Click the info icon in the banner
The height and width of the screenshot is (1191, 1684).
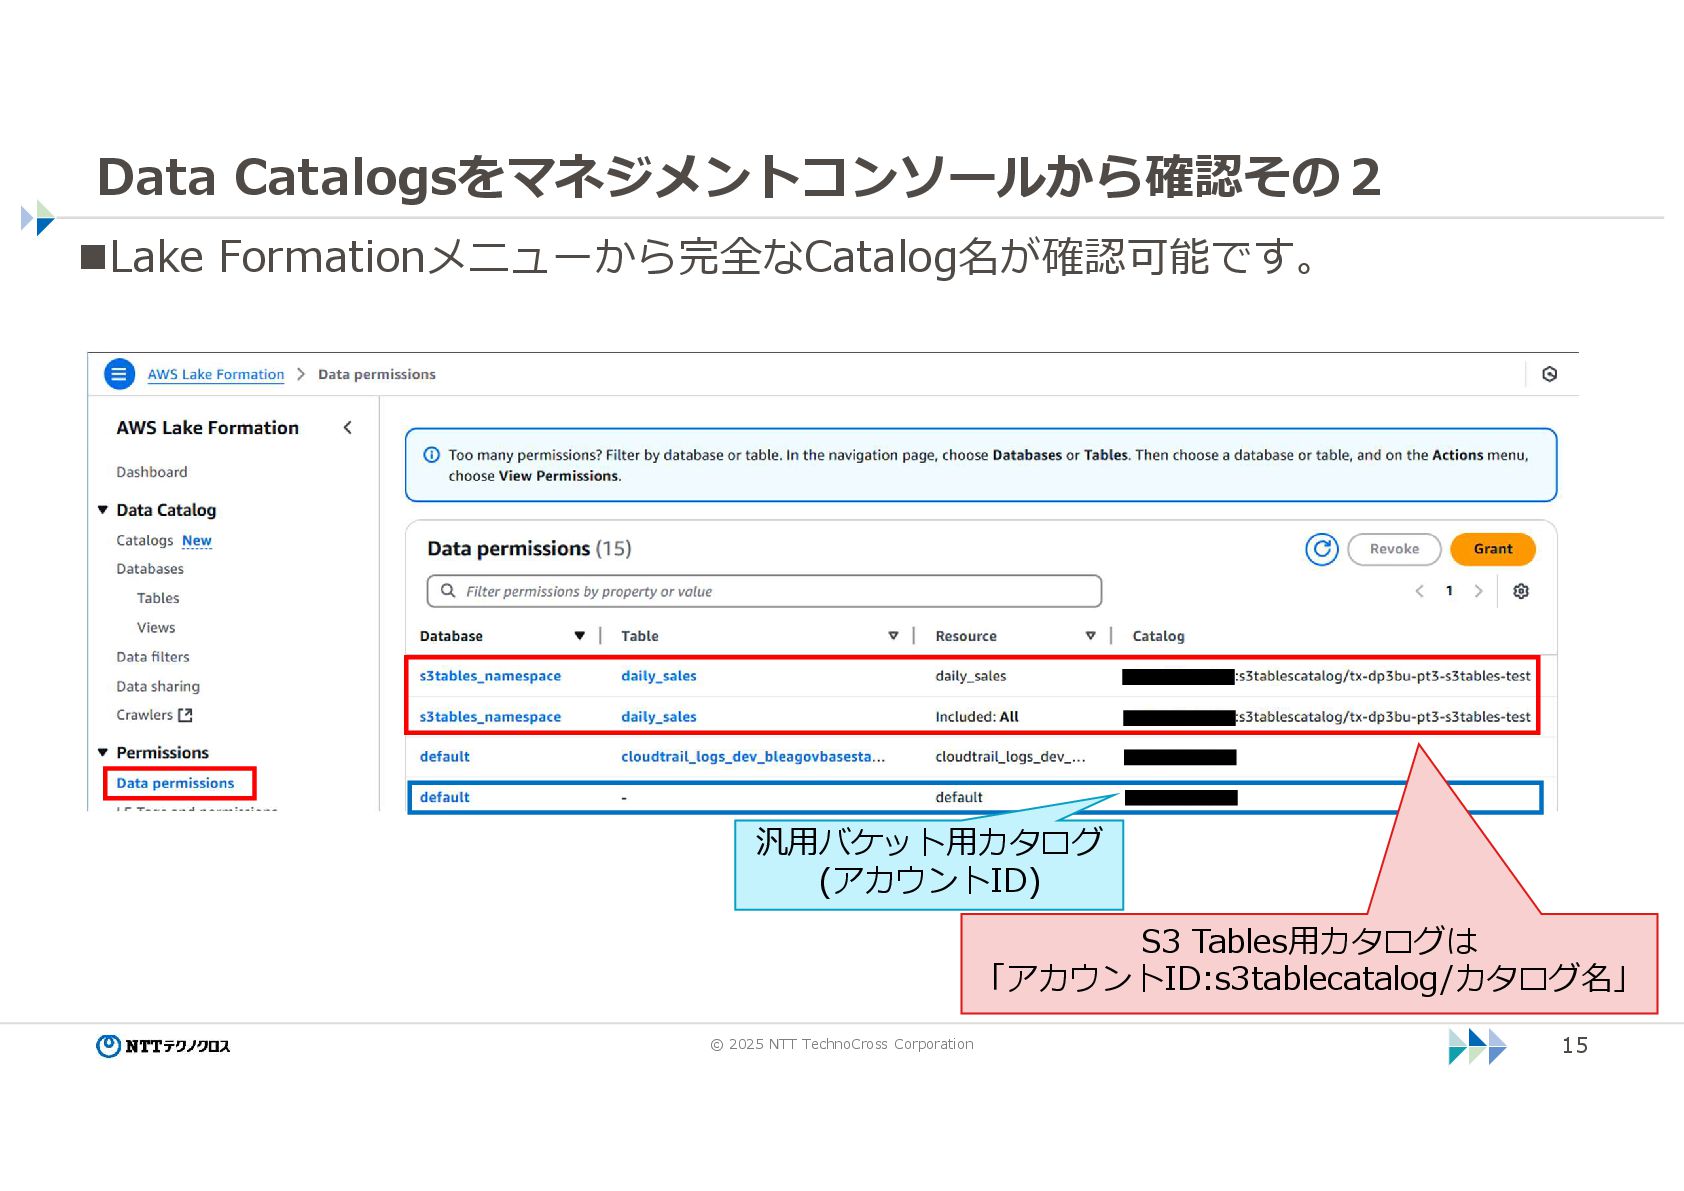pos(432,455)
